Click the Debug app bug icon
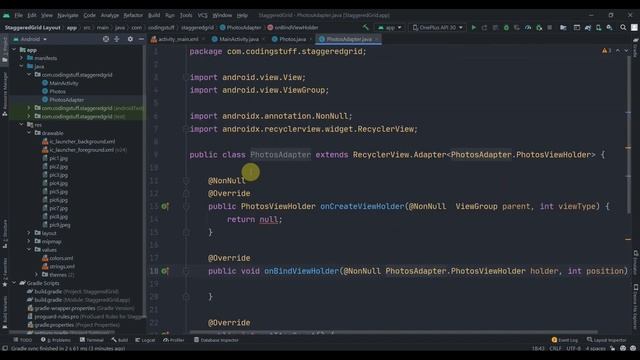The width and height of the screenshot is (640, 360). pyautogui.click(x=506, y=27)
